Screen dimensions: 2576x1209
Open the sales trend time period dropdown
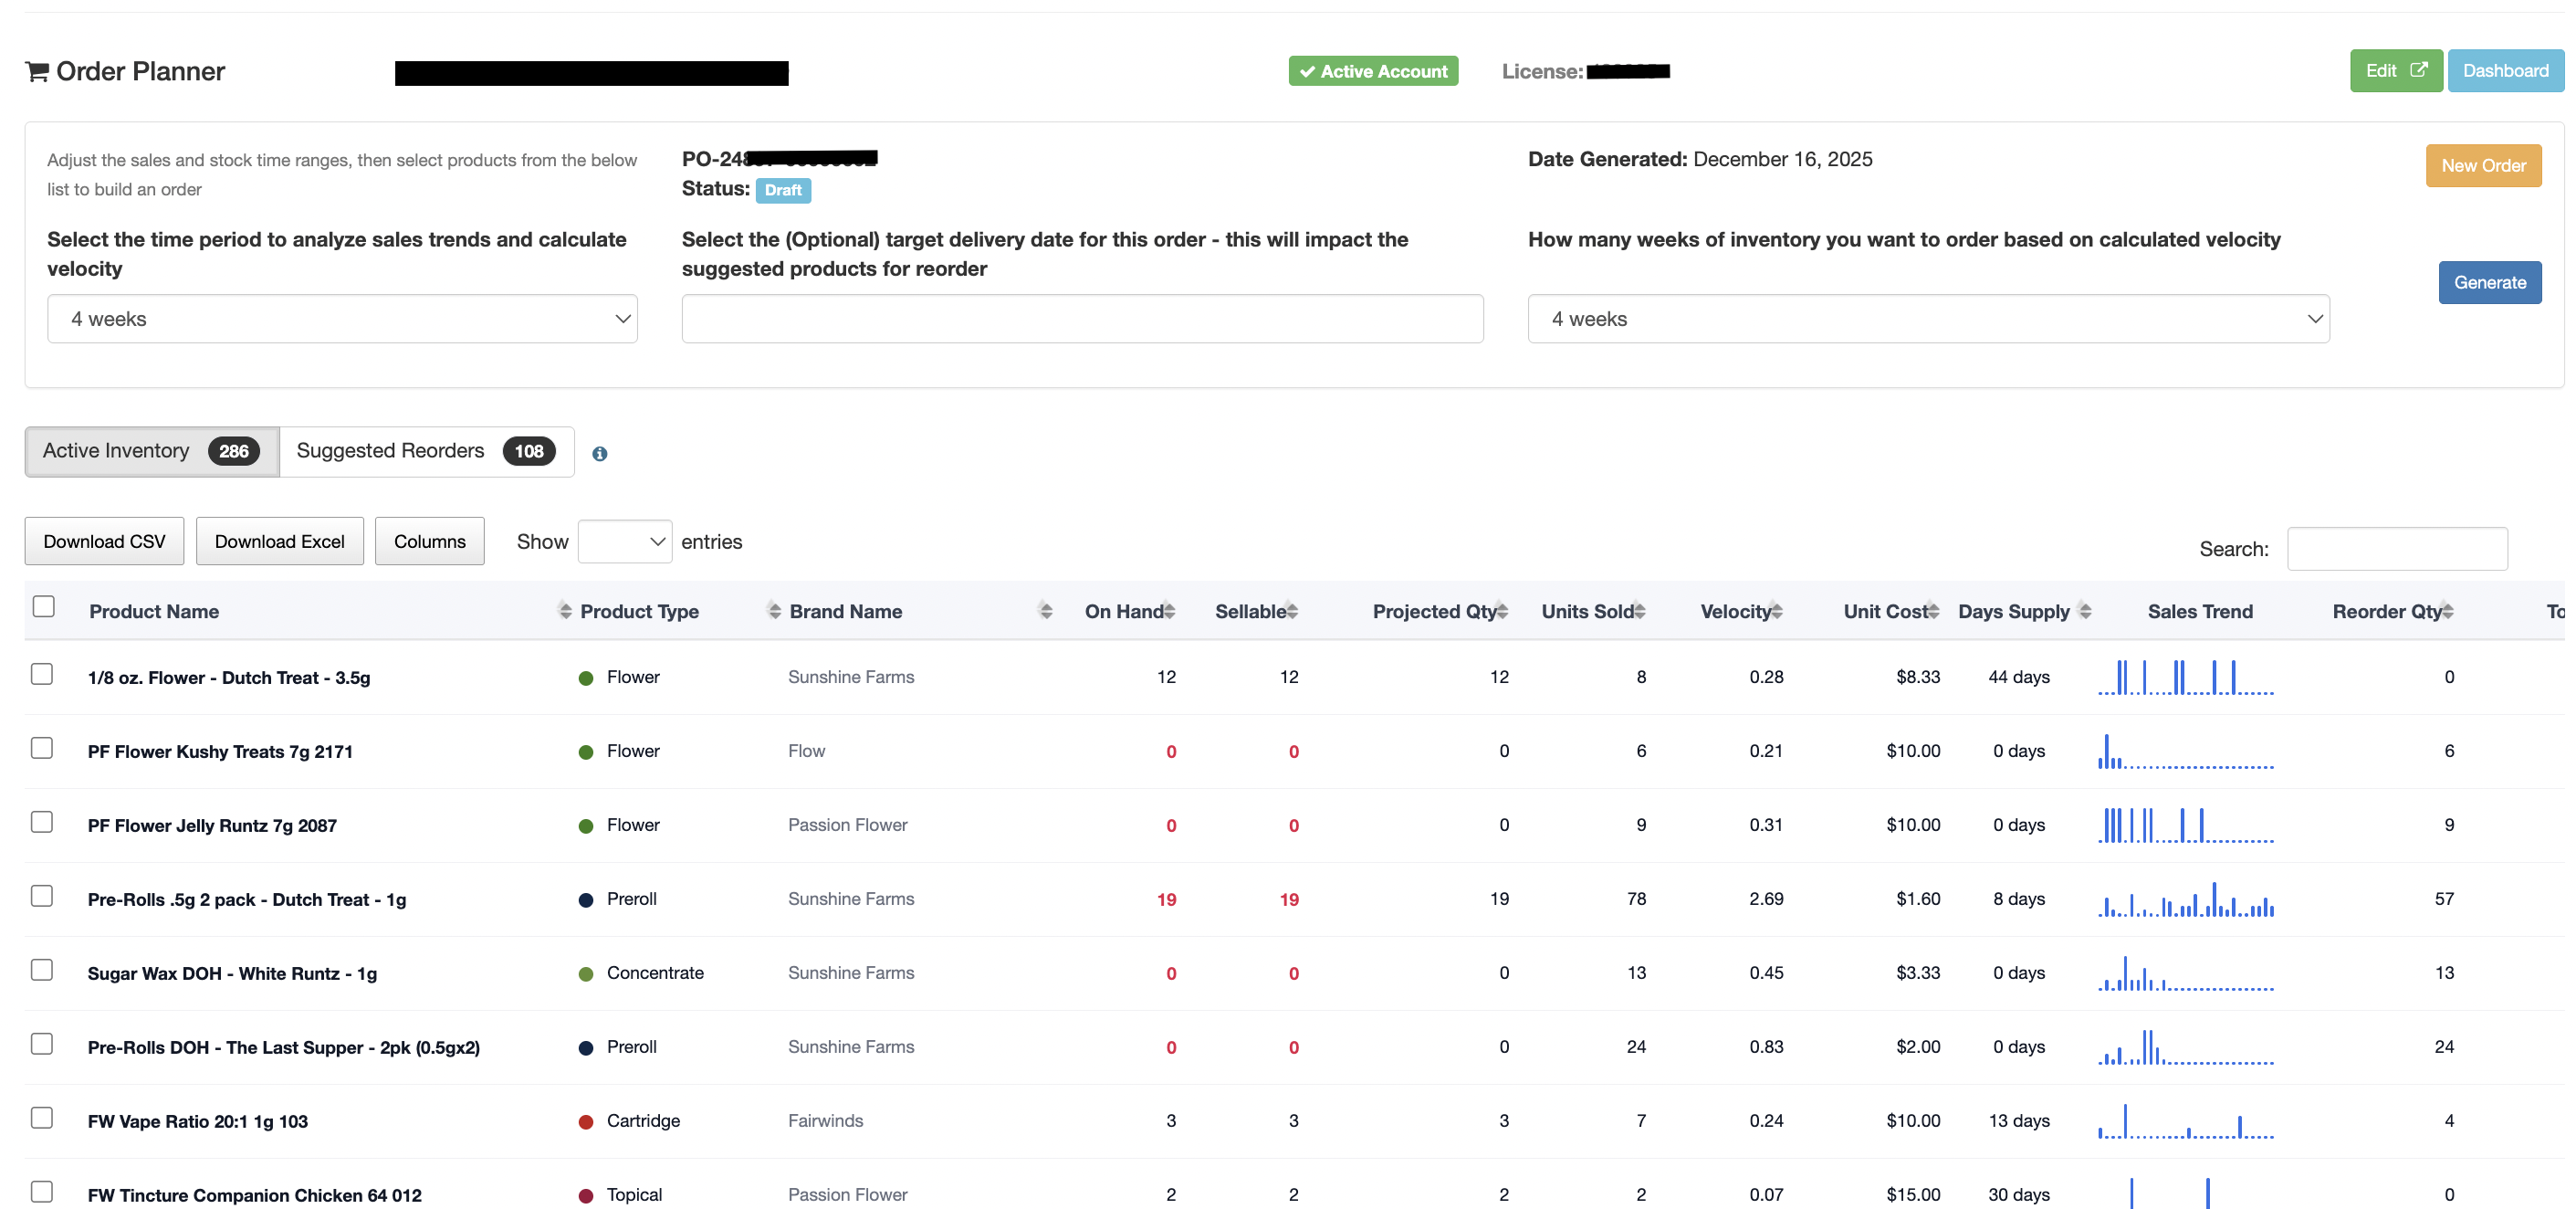pyautogui.click(x=342, y=318)
